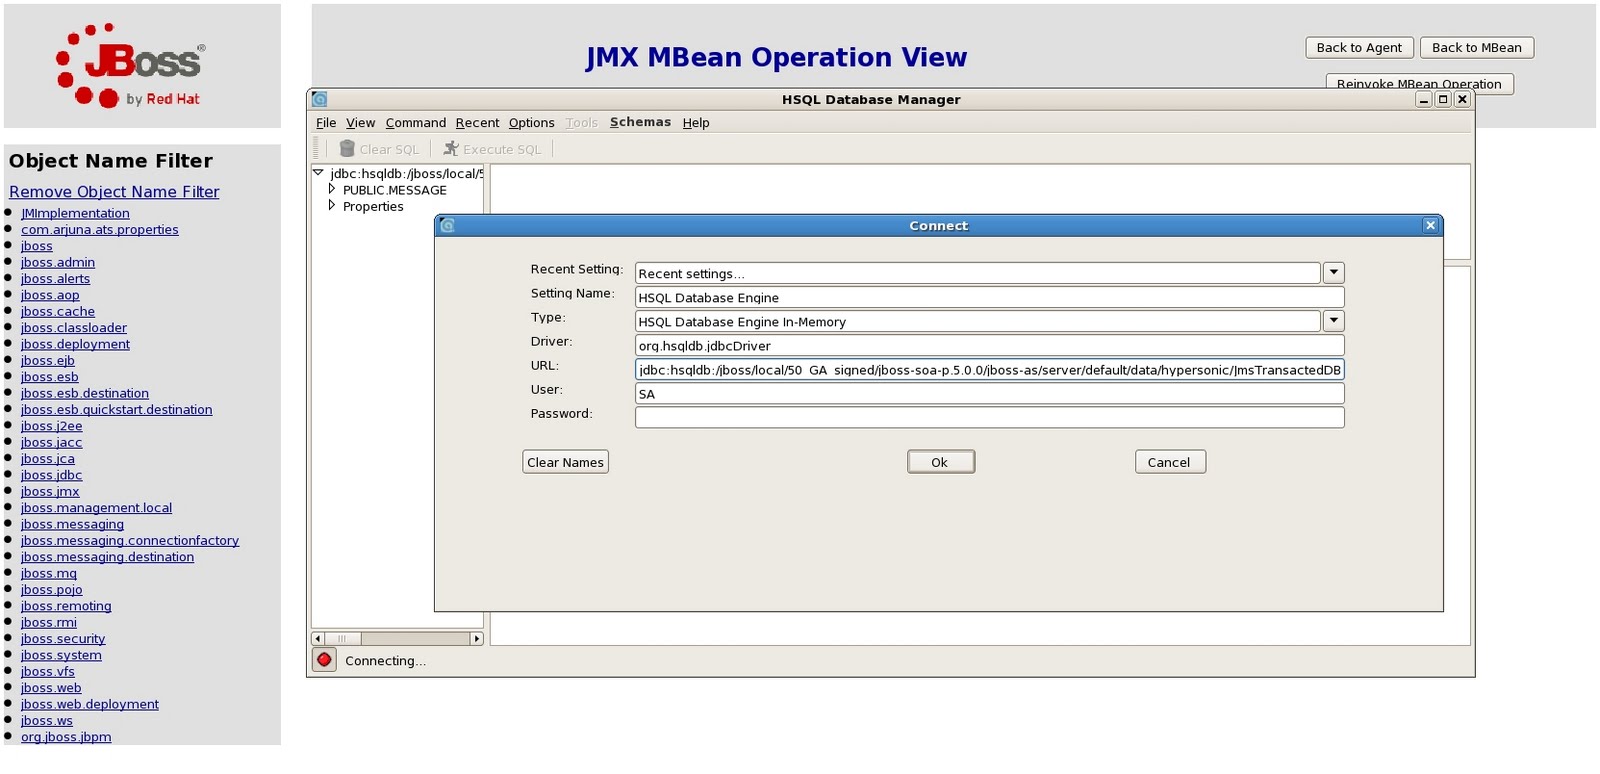Click the Execute SQL toolbar icon
Viewport: 1600px width, 774px height.
[451, 149]
